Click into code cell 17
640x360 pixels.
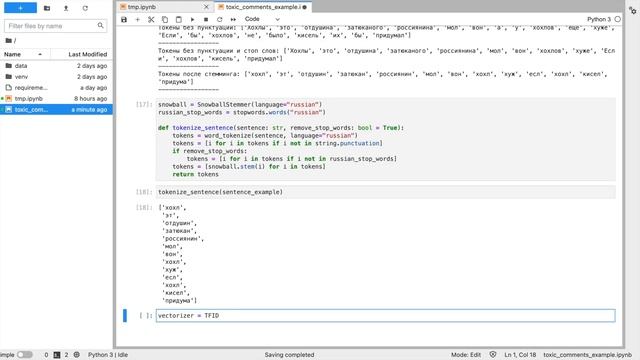pyautogui.click(x=385, y=139)
